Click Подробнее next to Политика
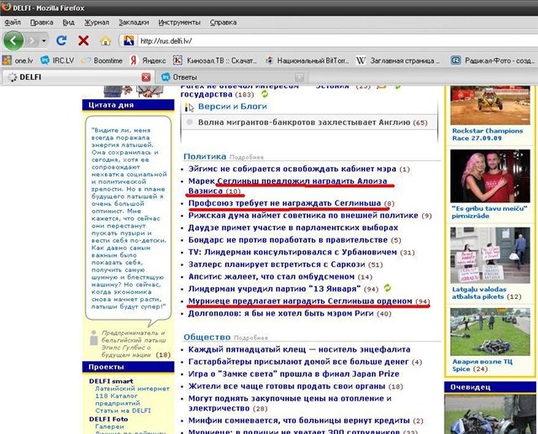538x434 pixels. [246, 157]
